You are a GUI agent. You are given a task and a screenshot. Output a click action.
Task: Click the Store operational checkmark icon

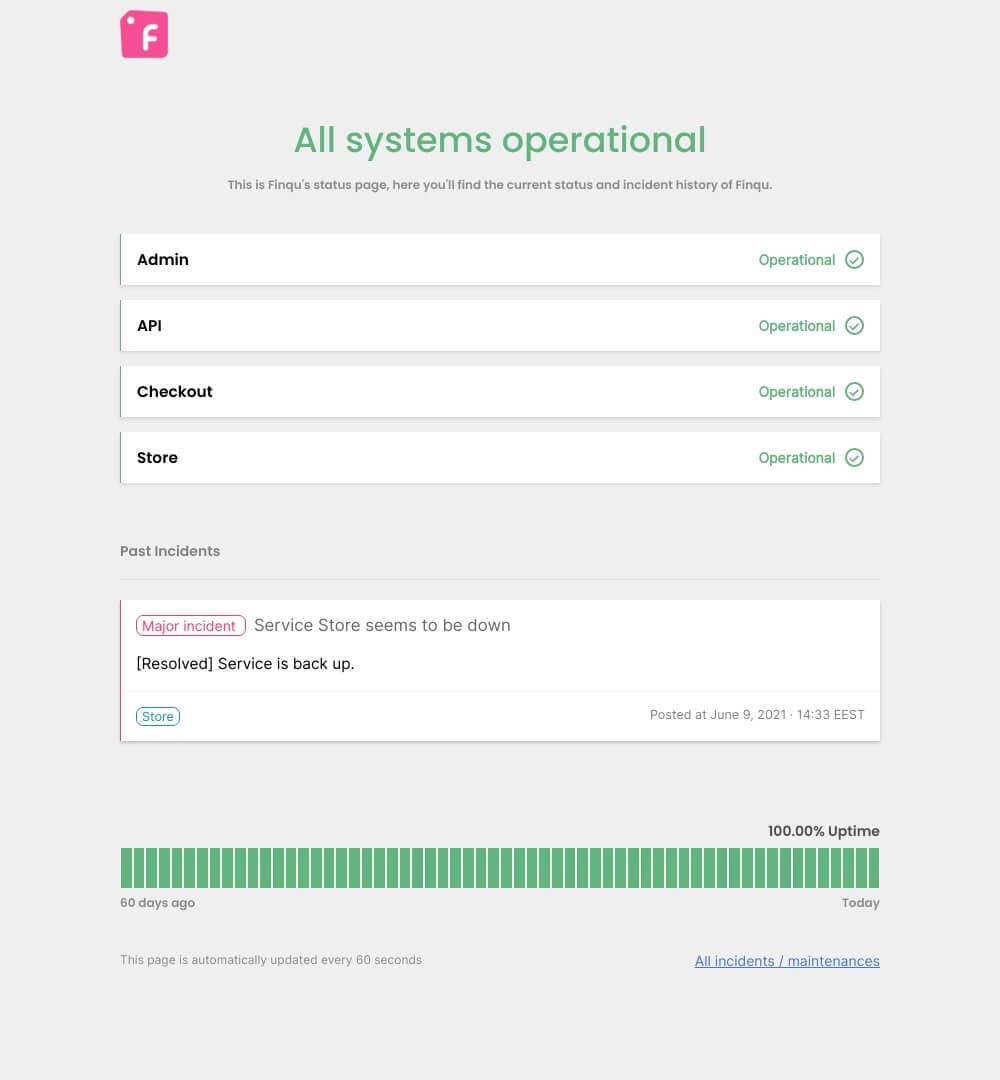(x=854, y=458)
